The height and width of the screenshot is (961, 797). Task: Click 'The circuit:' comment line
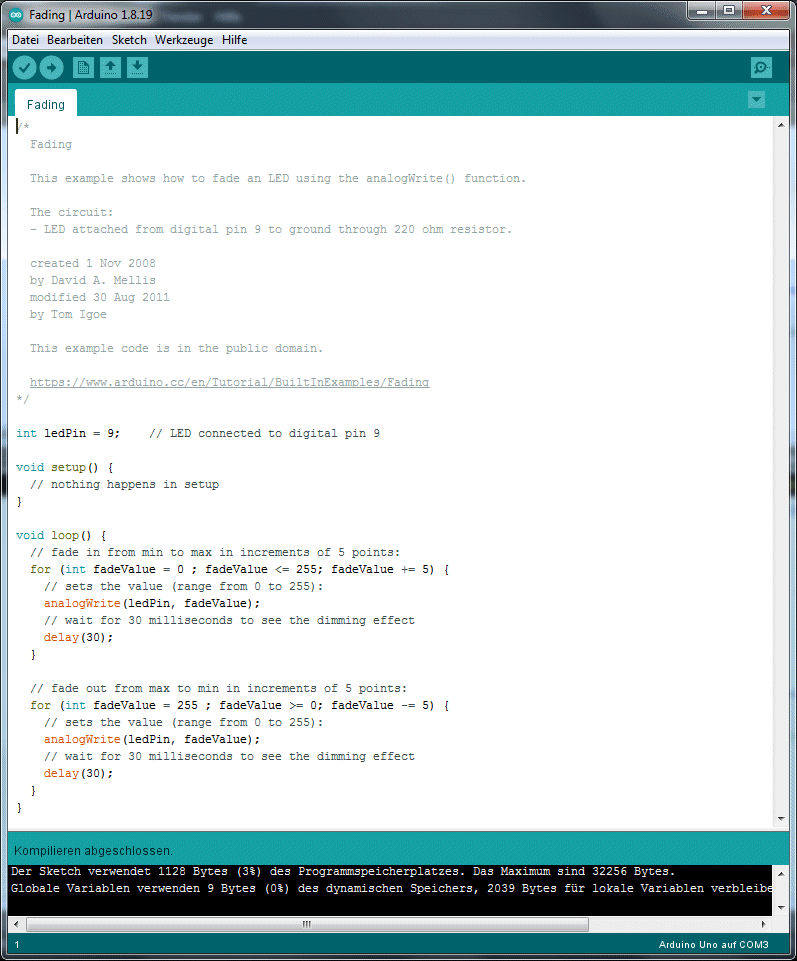[x=72, y=212]
